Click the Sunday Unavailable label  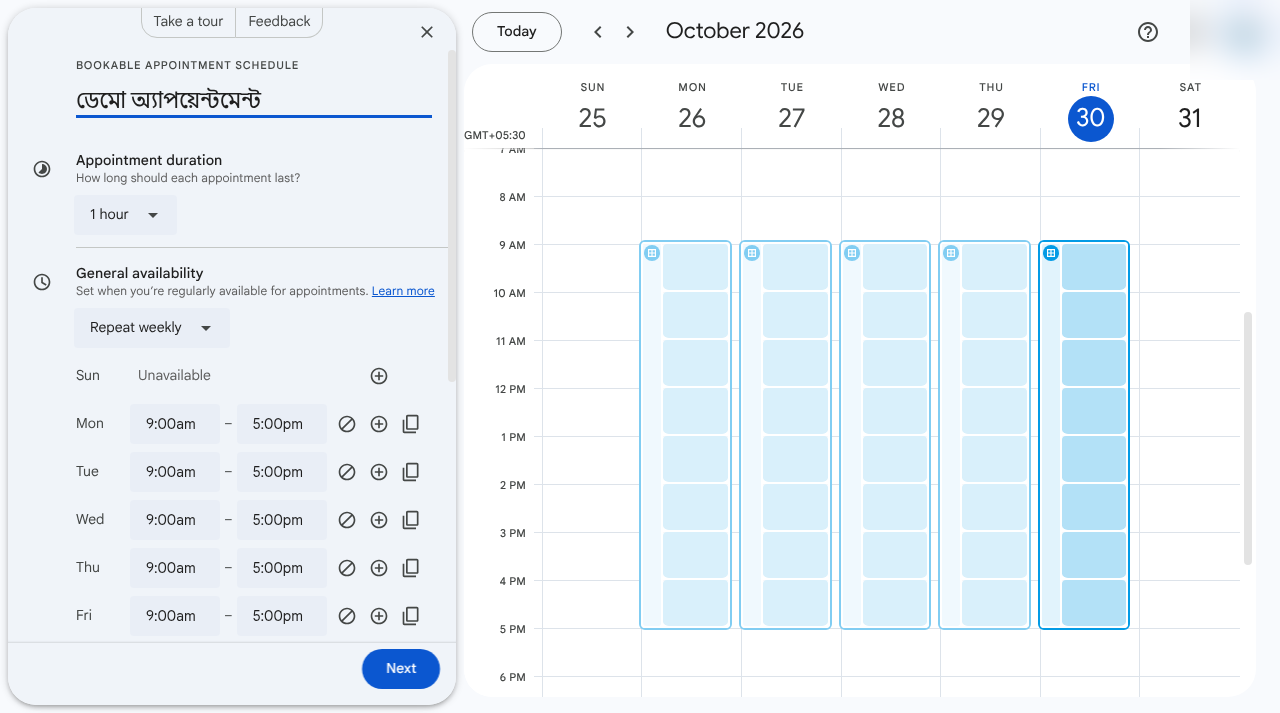pos(174,376)
